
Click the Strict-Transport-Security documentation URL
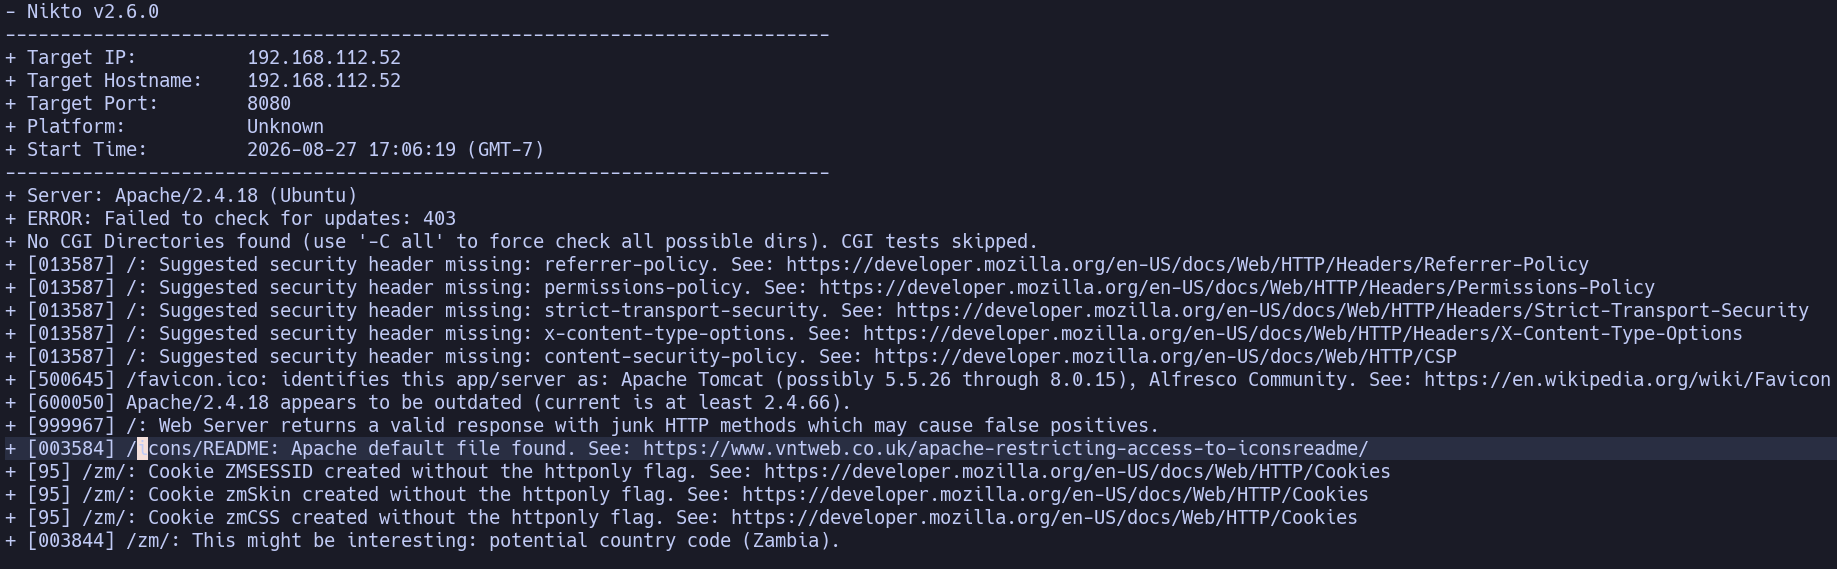coord(1352,311)
